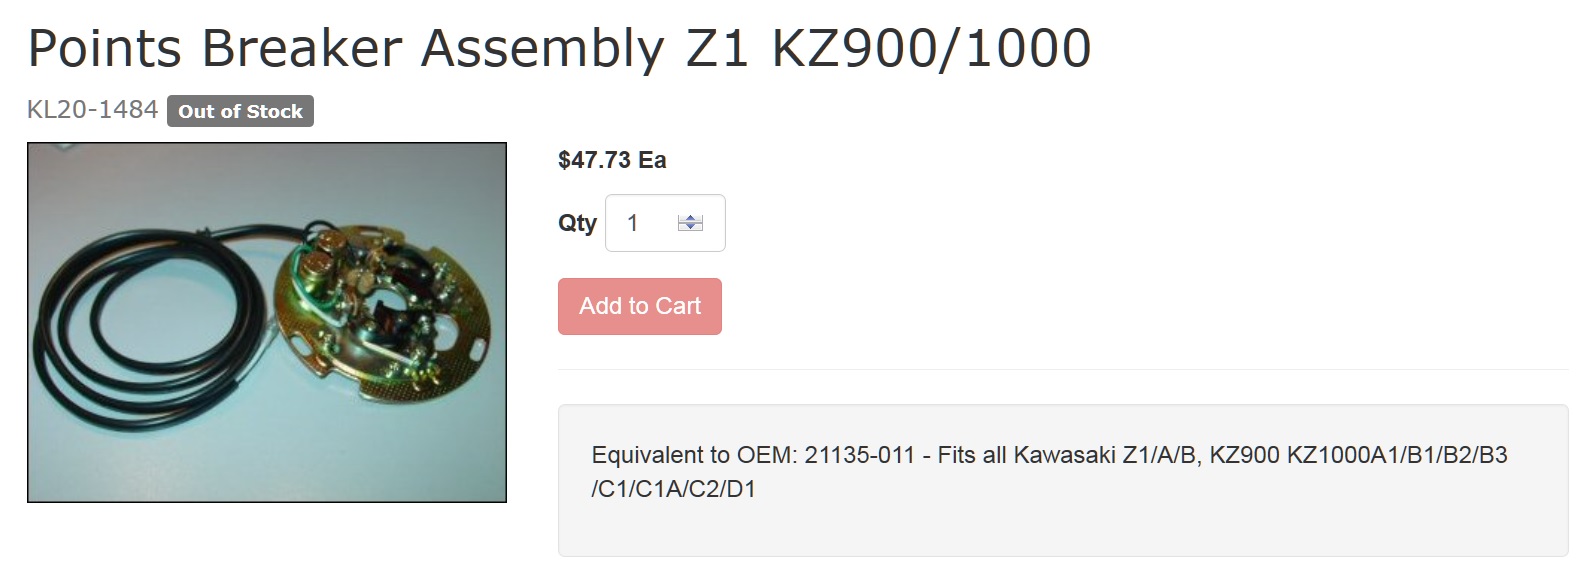The width and height of the screenshot is (1589, 561).
Task: Decrease quantity with the down spinner arrow
Action: click(x=690, y=227)
